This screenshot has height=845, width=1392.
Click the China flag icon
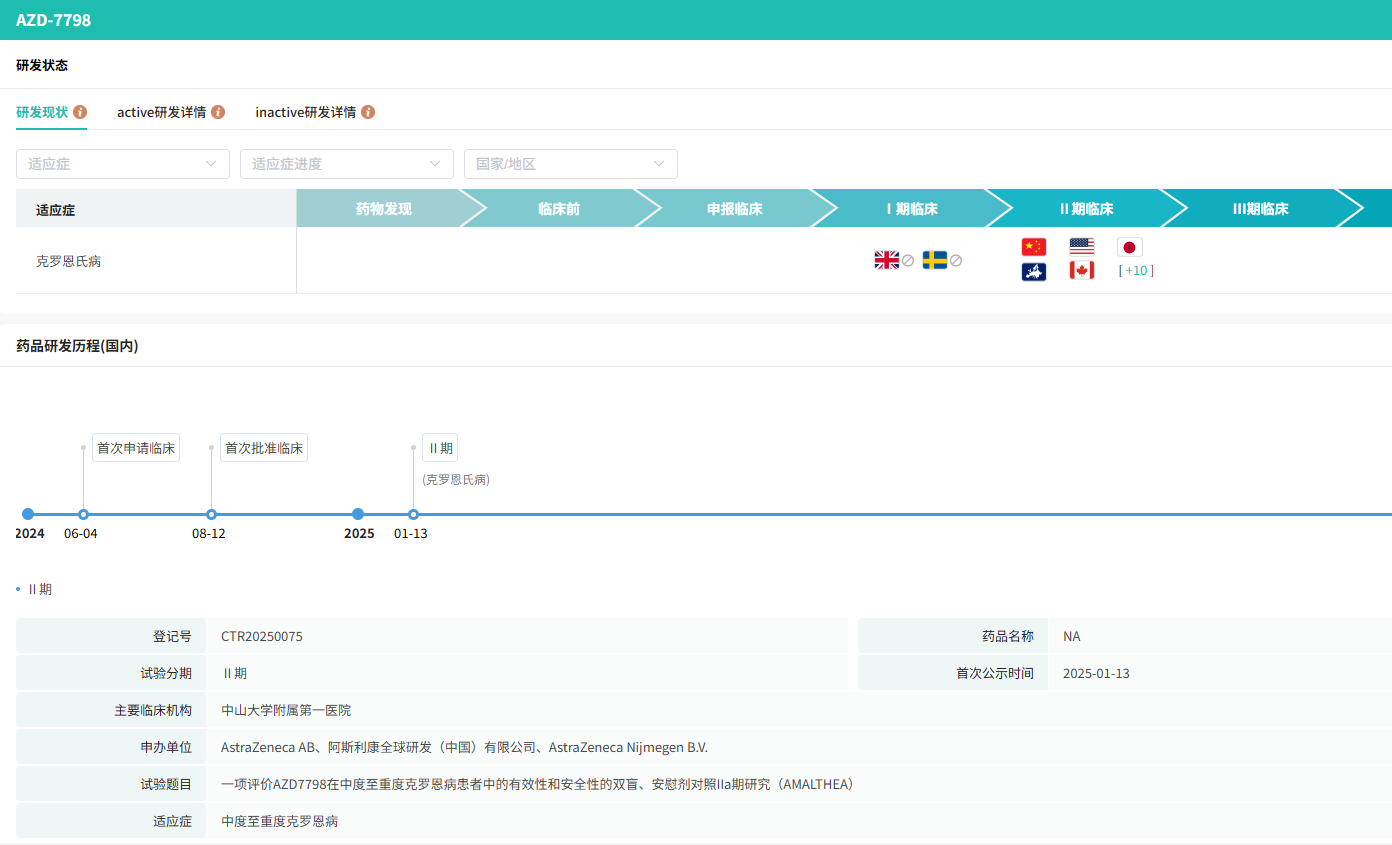[1033, 247]
